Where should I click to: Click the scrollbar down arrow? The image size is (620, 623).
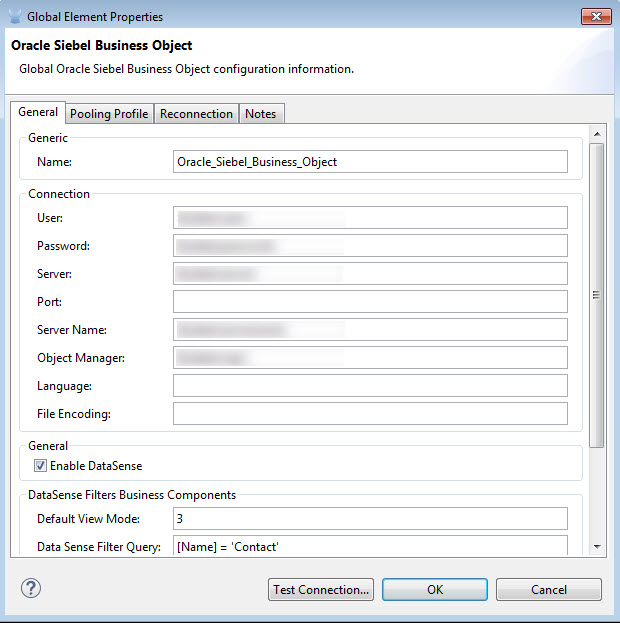click(x=596, y=546)
